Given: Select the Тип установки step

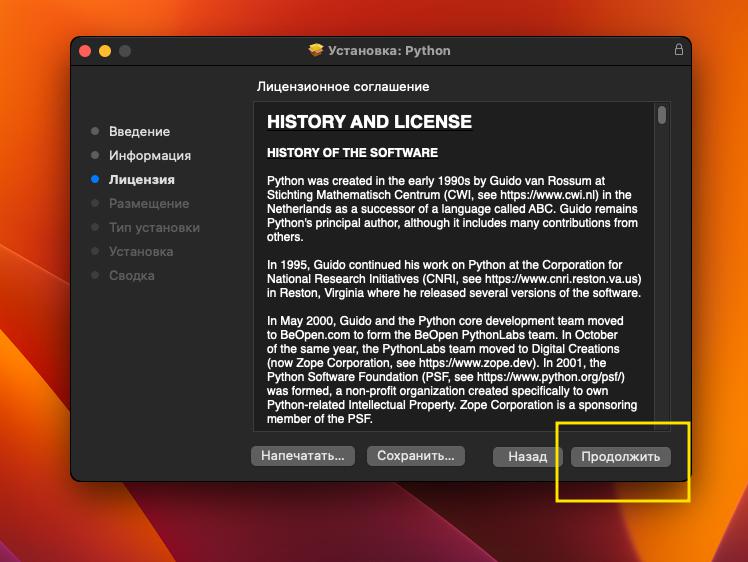Looking at the screenshot, I should [154, 228].
